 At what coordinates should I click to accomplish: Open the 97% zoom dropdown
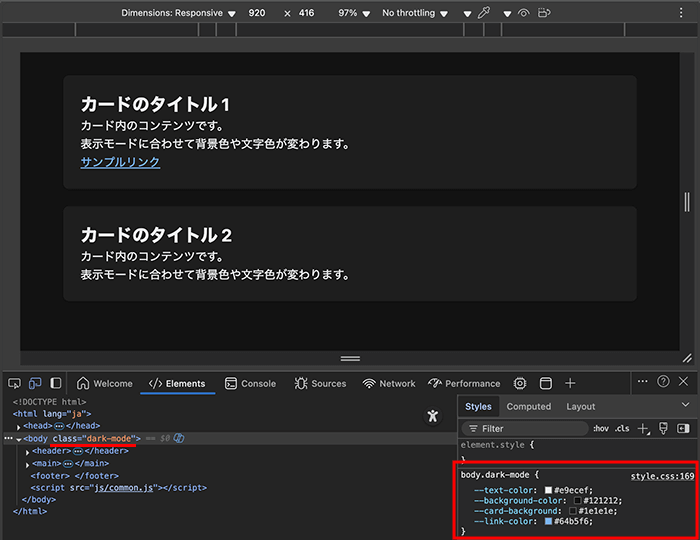[354, 13]
